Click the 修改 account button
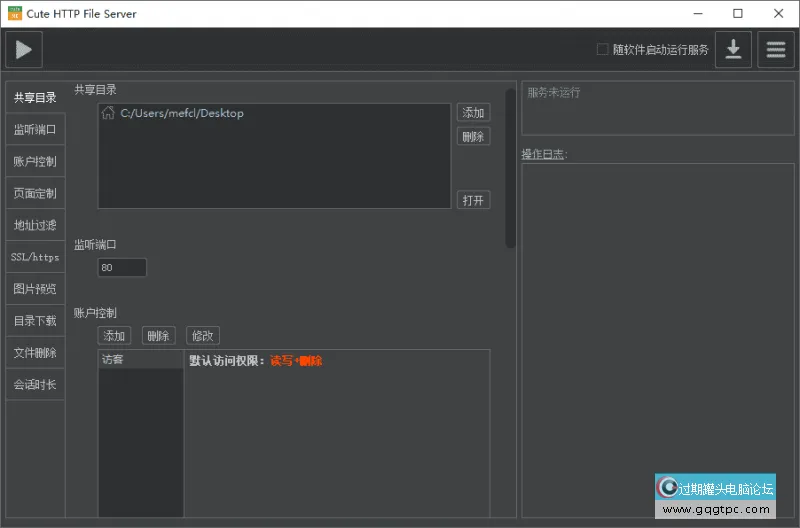This screenshot has height=528, width=800. pyautogui.click(x=203, y=336)
